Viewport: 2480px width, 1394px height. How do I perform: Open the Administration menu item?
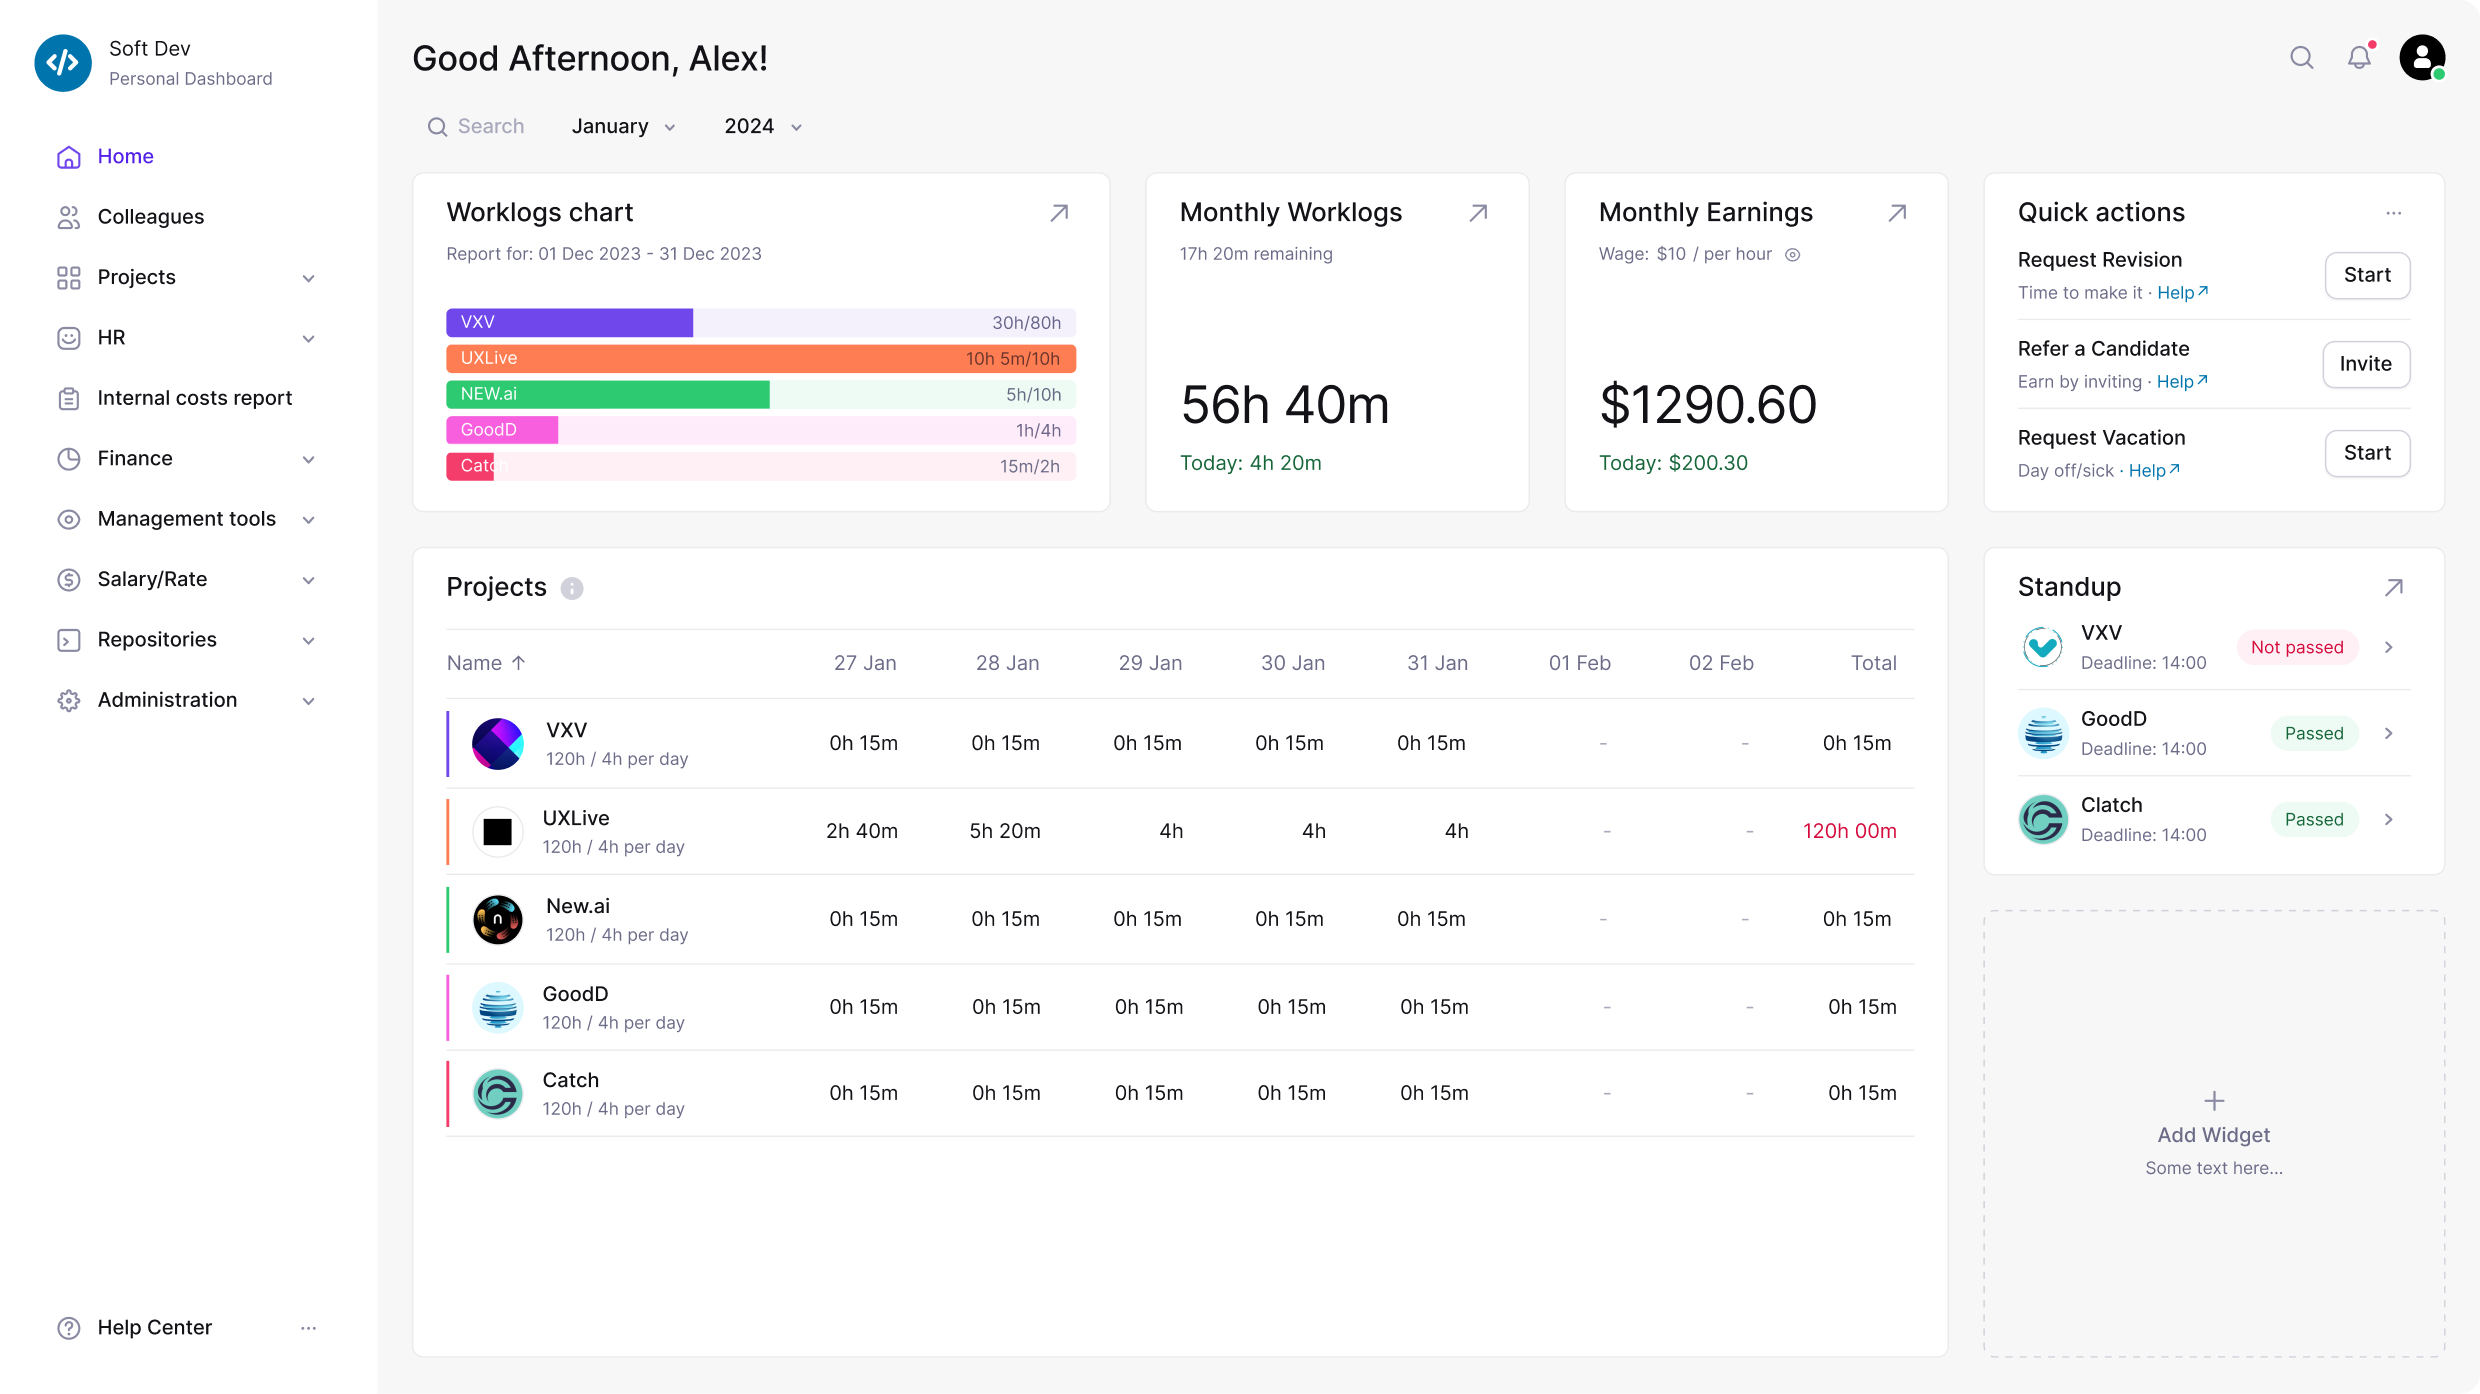(166, 700)
